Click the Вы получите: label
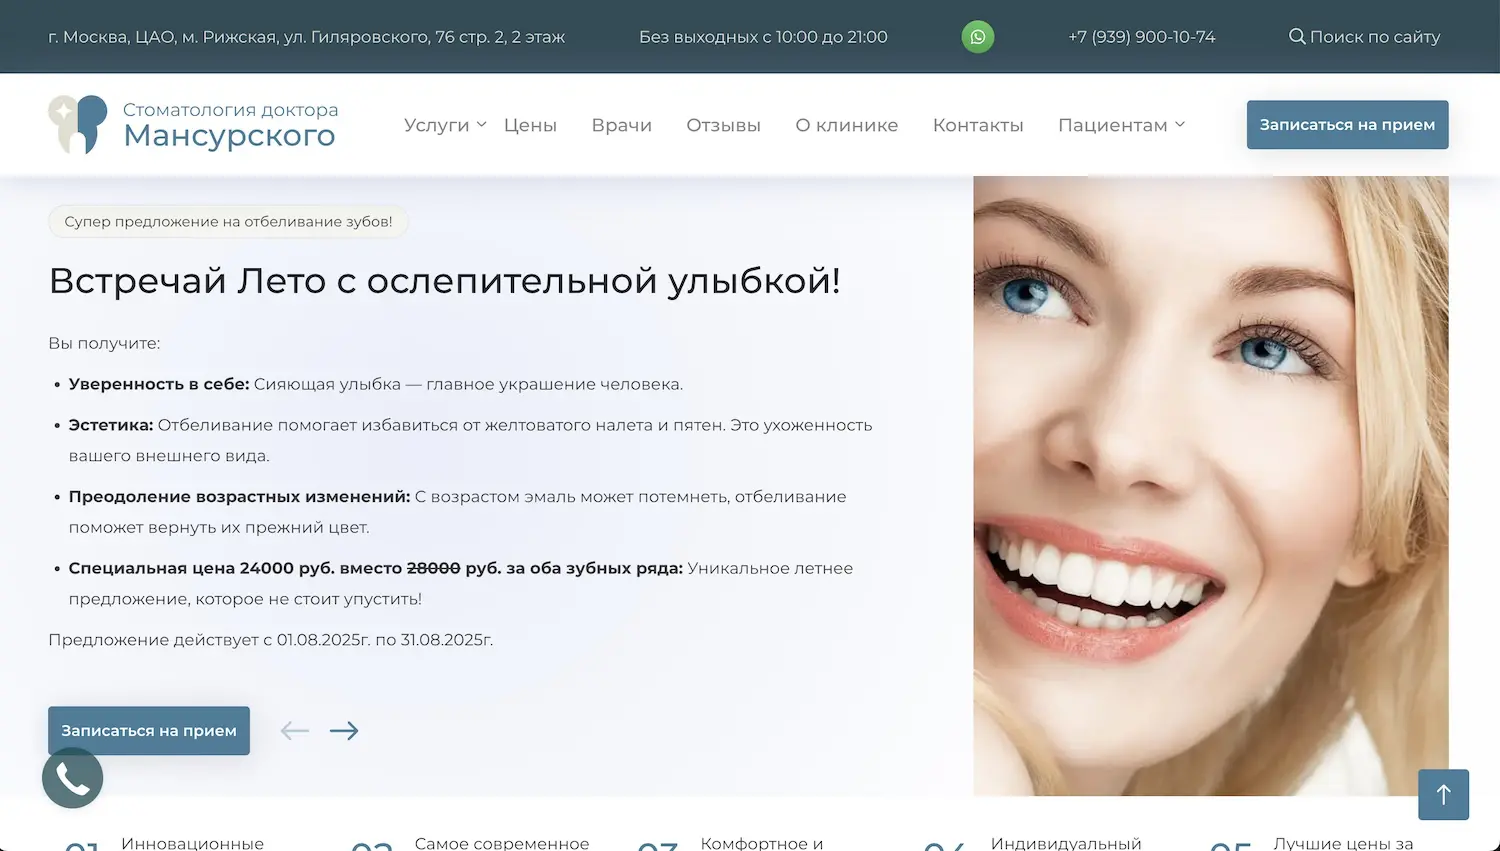 click(104, 343)
